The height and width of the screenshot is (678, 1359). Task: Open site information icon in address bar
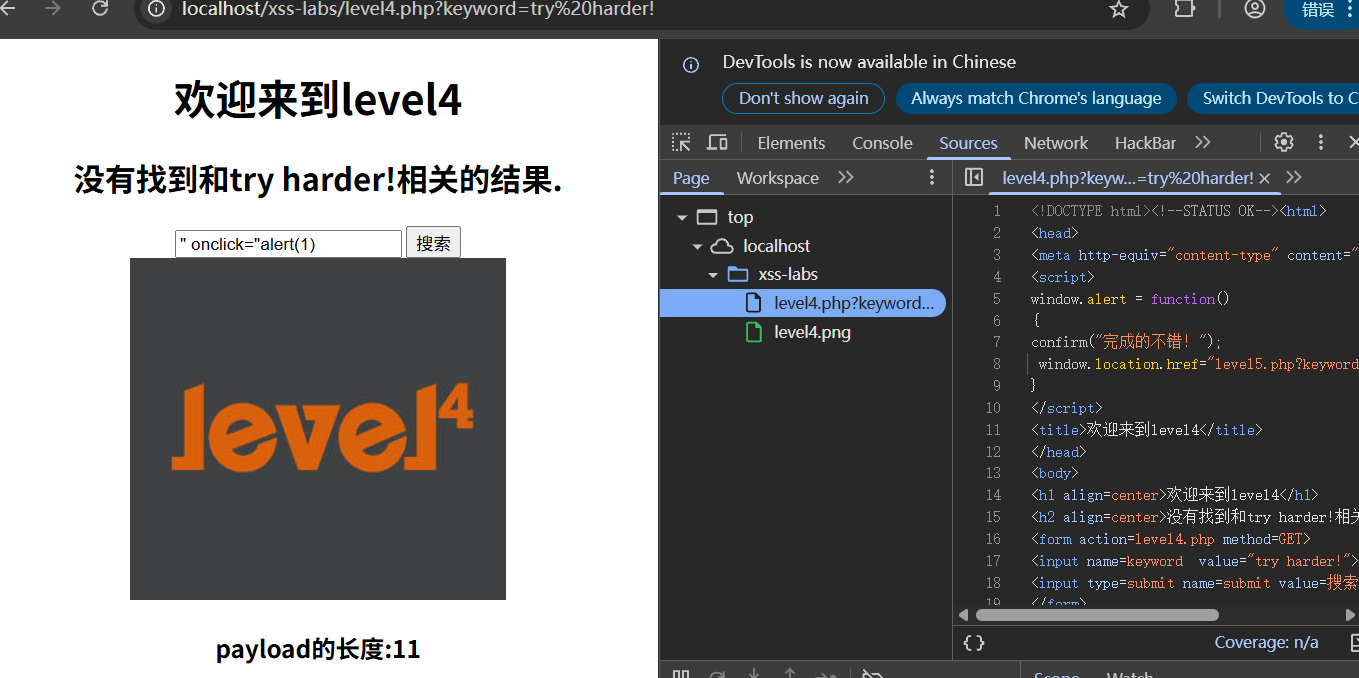[x=156, y=9]
